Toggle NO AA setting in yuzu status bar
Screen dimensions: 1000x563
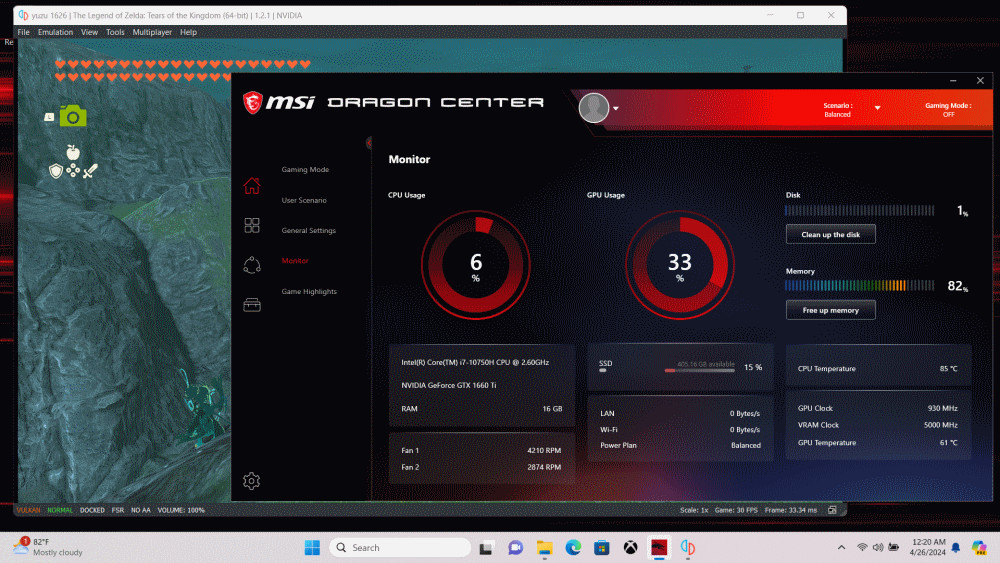coord(141,510)
